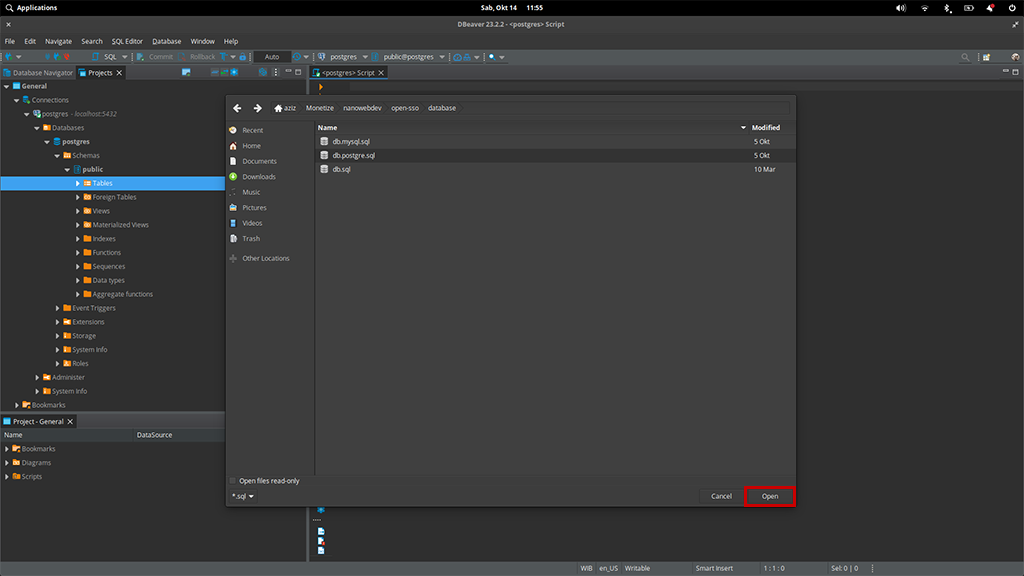The width and height of the screenshot is (1024, 576).
Task: Open the *.sql file filter dropdown
Action: (243, 496)
